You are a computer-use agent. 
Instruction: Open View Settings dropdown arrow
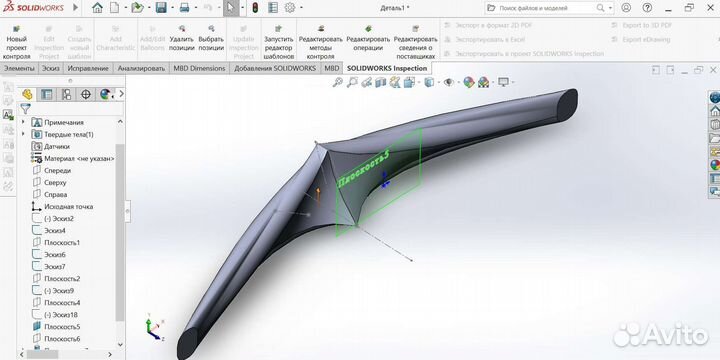click(x=512, y=82)
